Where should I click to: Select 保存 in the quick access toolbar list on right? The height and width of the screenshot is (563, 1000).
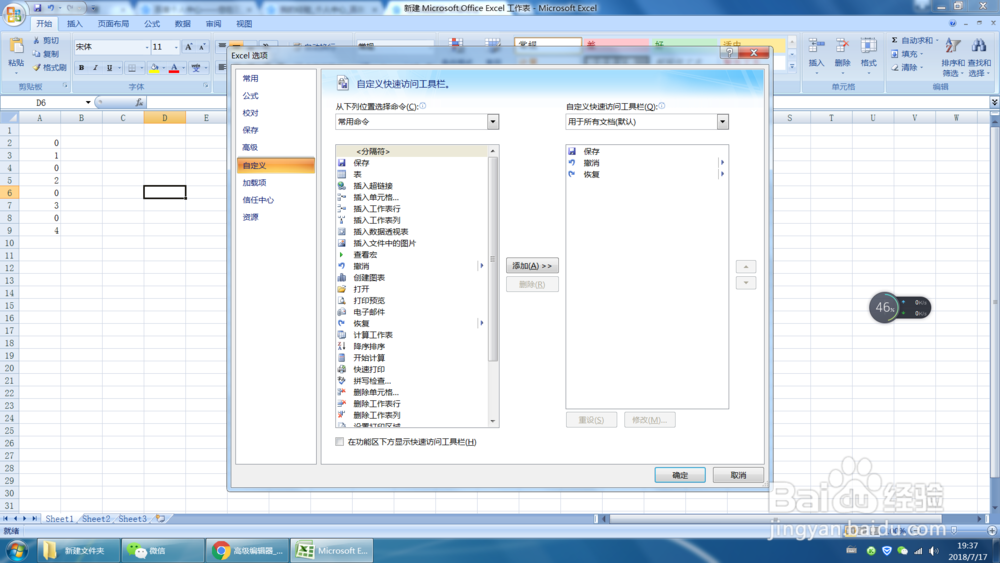coord(646,151)
